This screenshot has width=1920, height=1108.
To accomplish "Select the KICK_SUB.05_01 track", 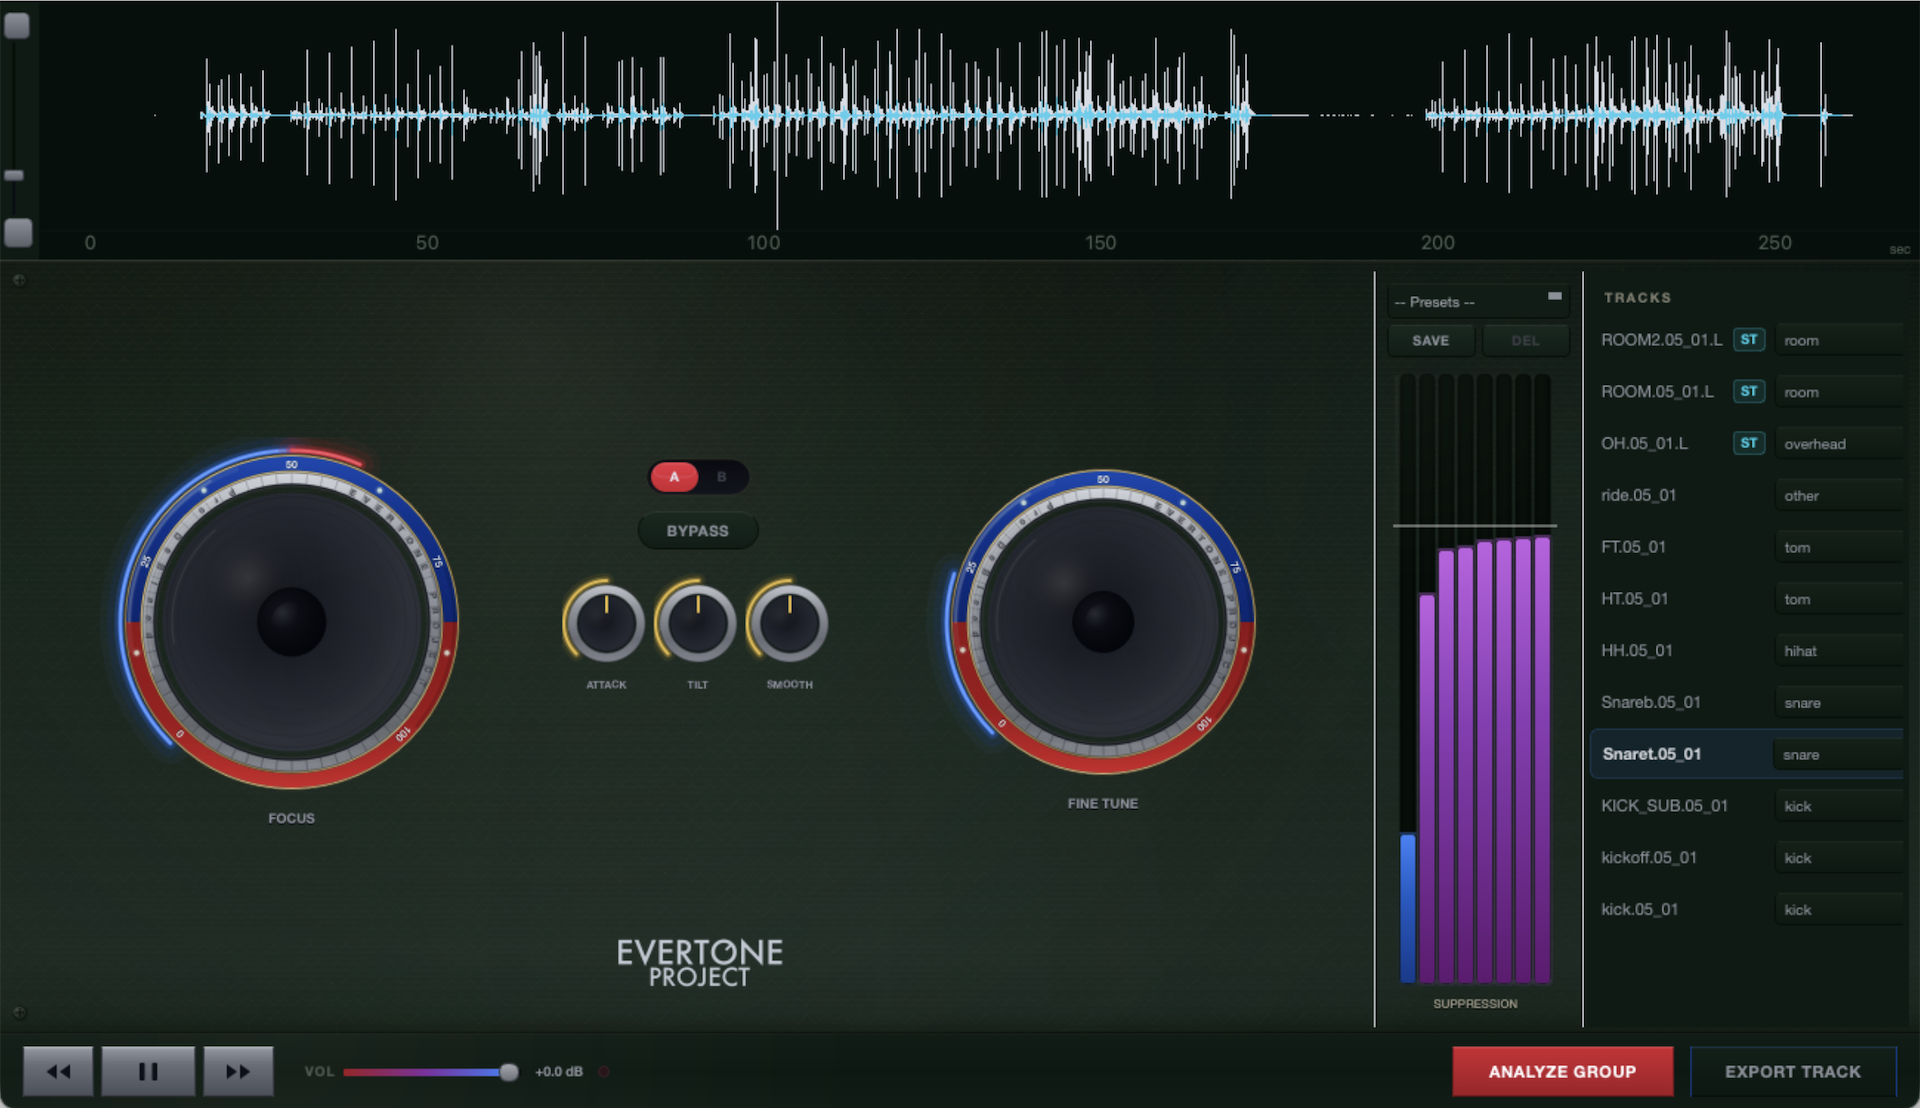I will click(1664, 806).
